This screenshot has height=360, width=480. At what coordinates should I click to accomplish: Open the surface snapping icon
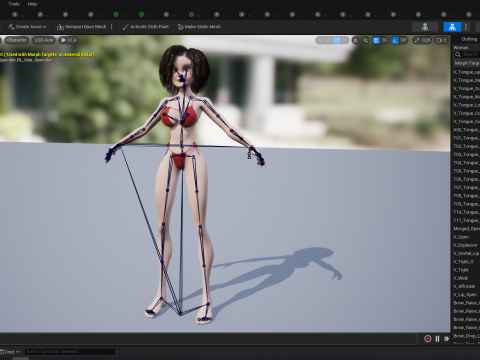[x=366, y=40]
